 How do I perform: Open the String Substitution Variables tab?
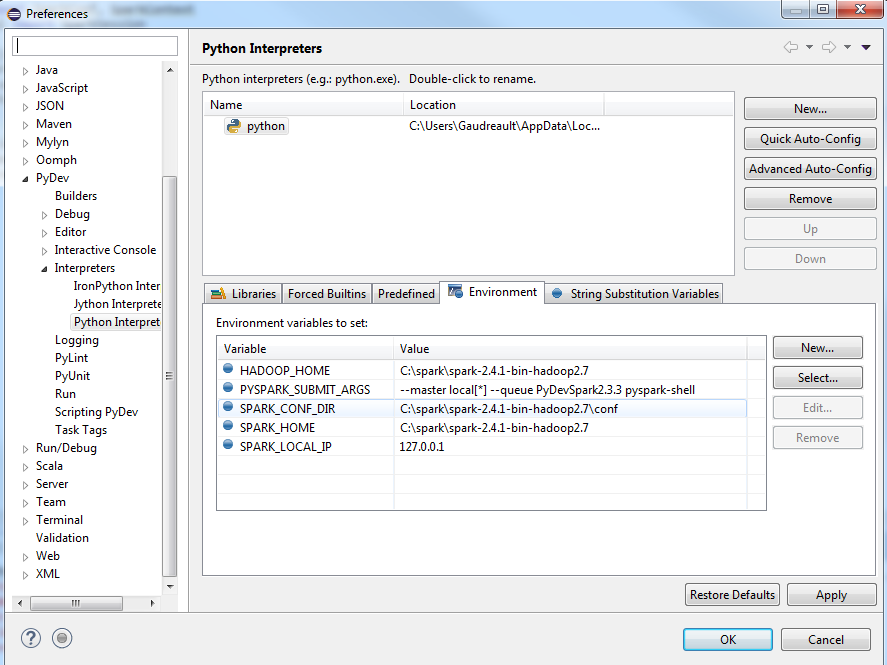[x=634, y=293]
